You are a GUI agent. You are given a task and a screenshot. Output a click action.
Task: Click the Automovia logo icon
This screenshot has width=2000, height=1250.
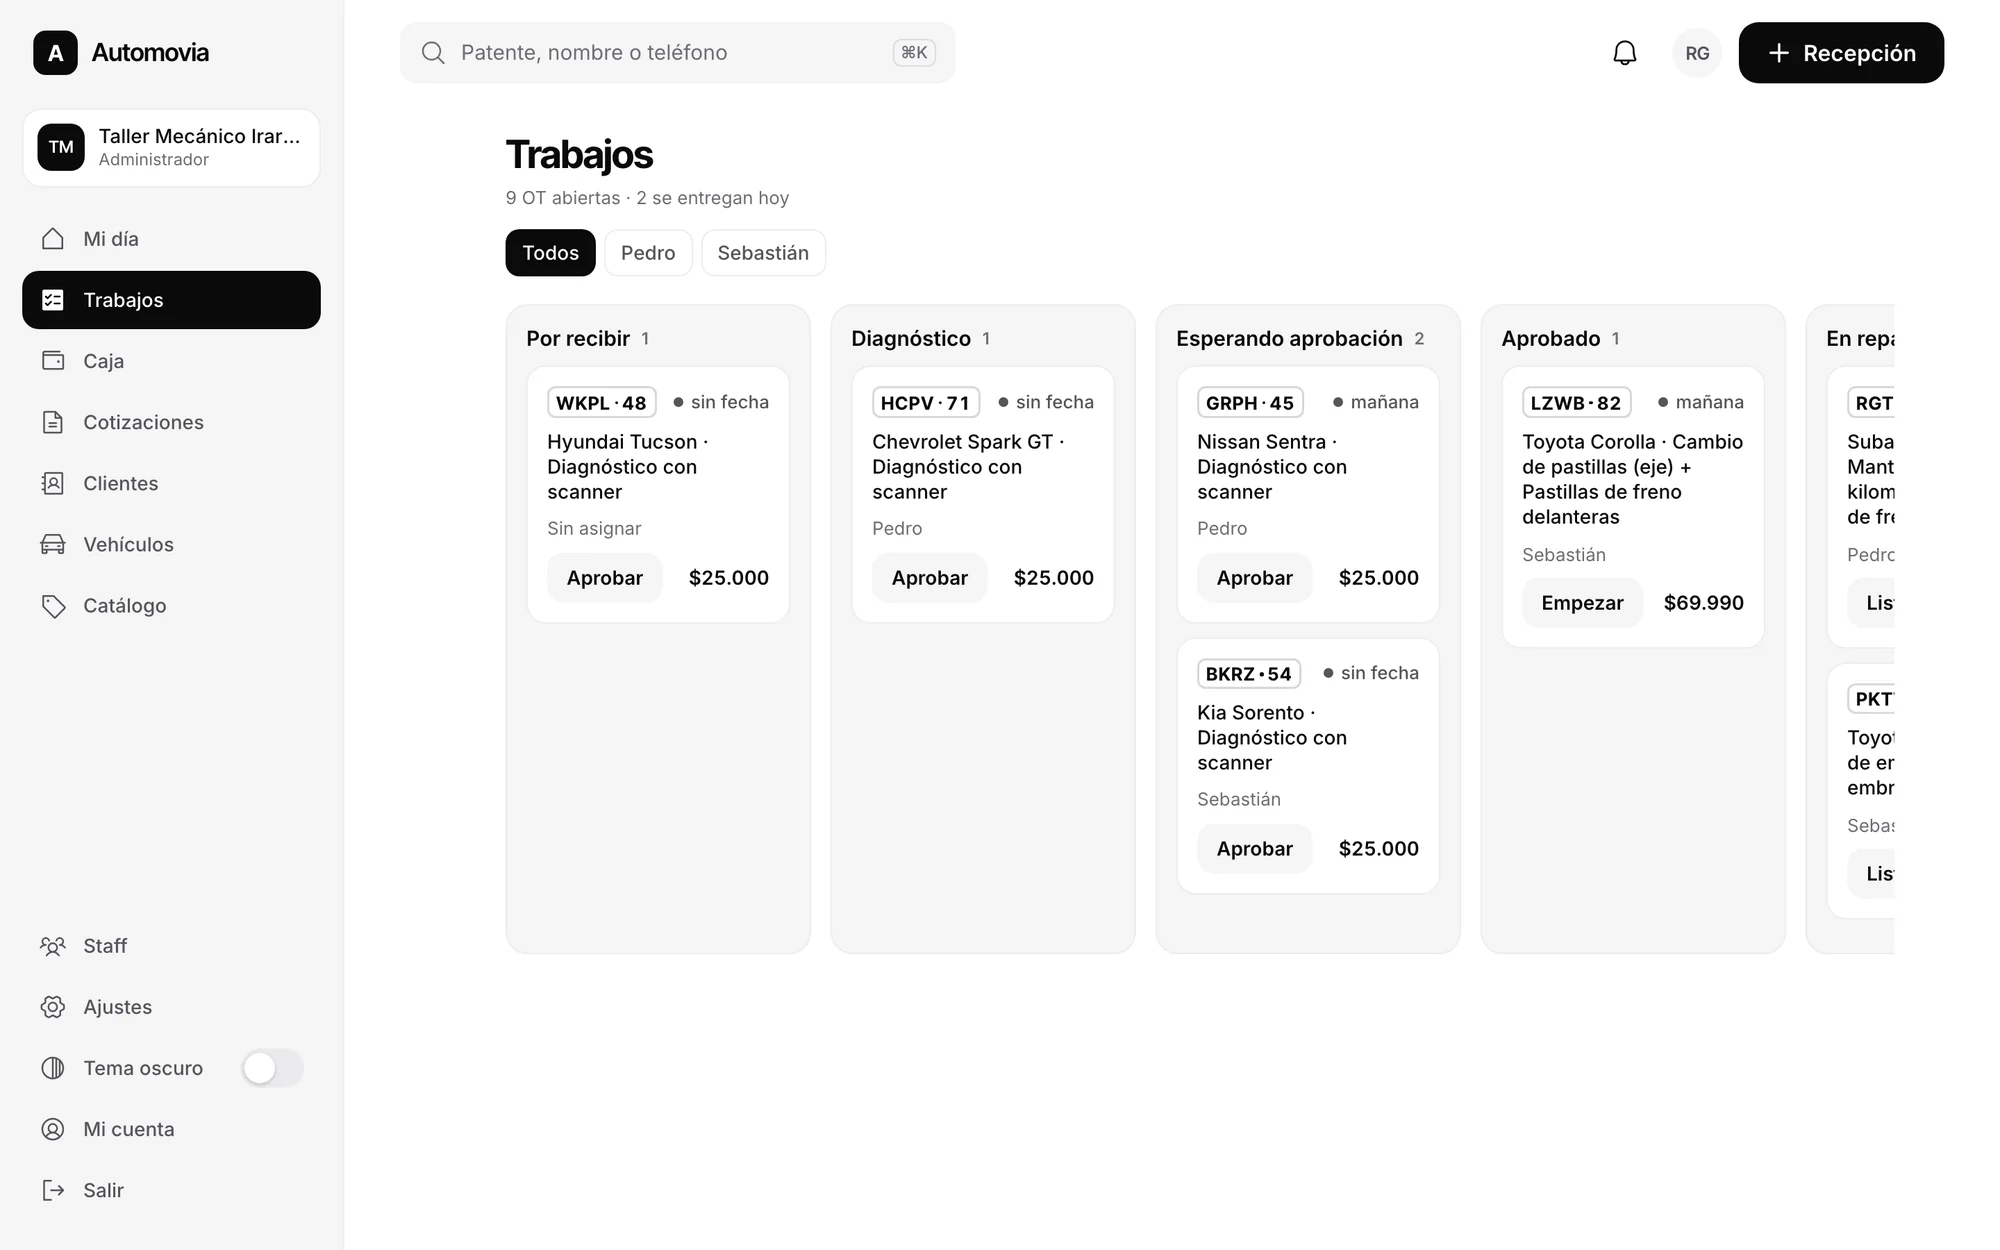(55, 53)
